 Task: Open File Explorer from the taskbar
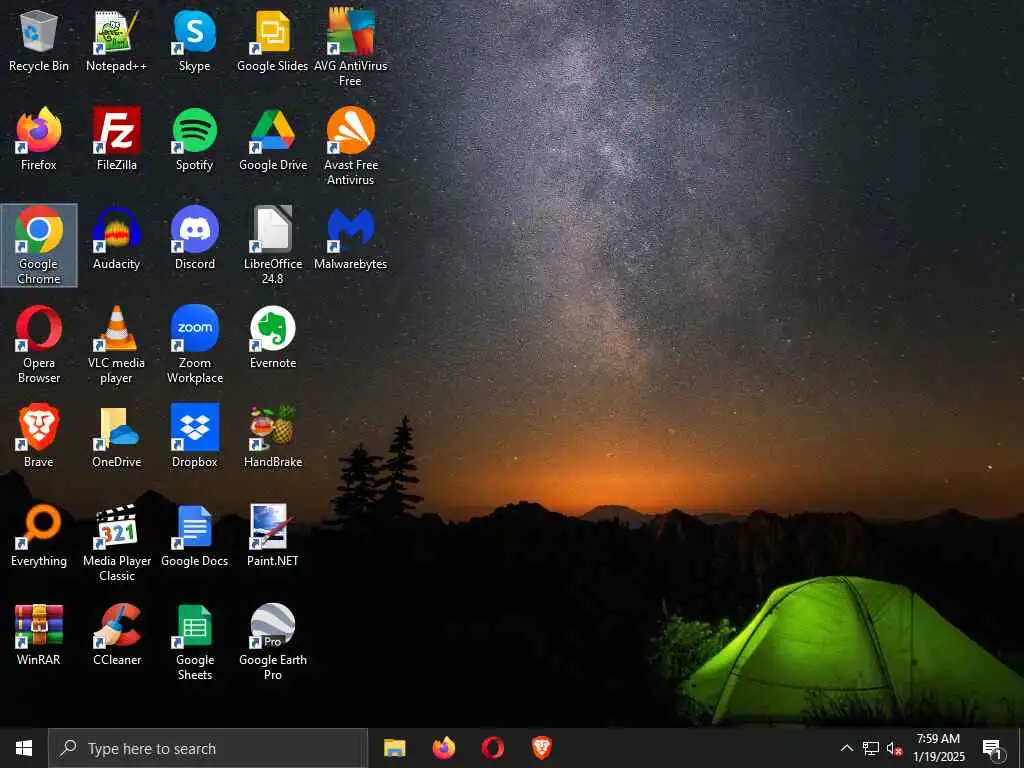coord(394,748)
